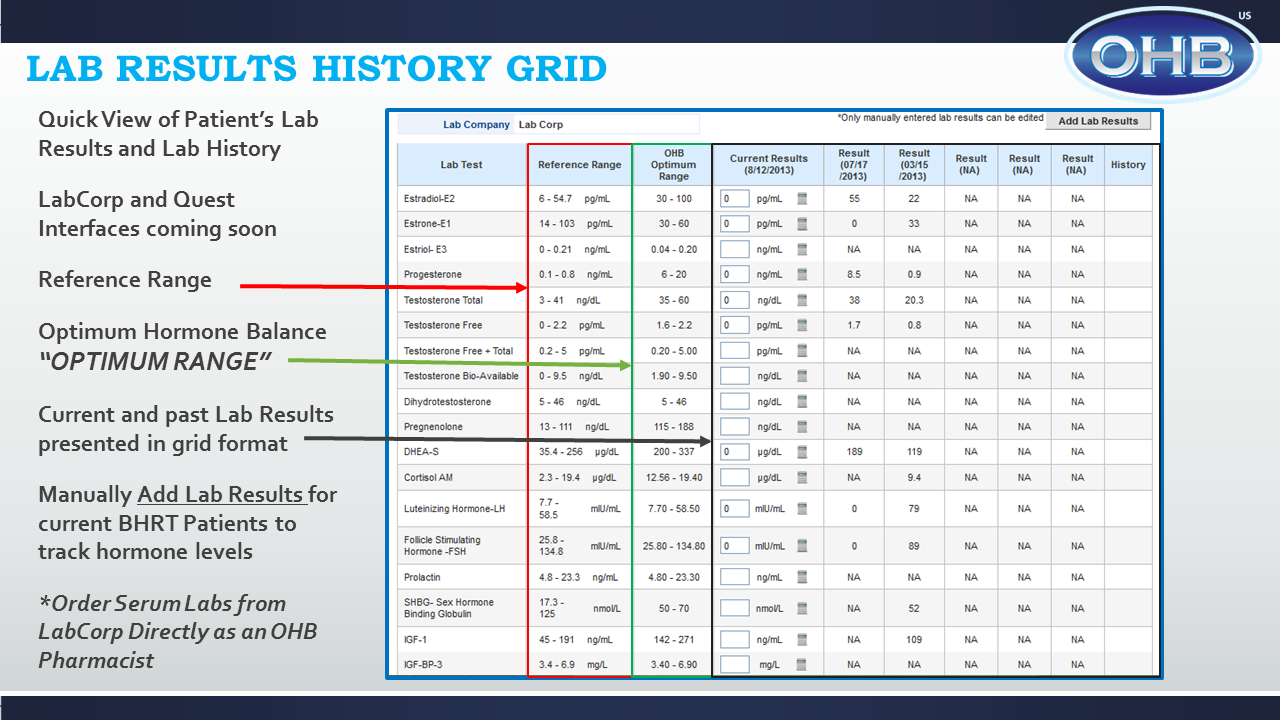Focus Follicle Stimulating Hormone result input
The width and height of the screenshot is (1280, 720).
735,546
